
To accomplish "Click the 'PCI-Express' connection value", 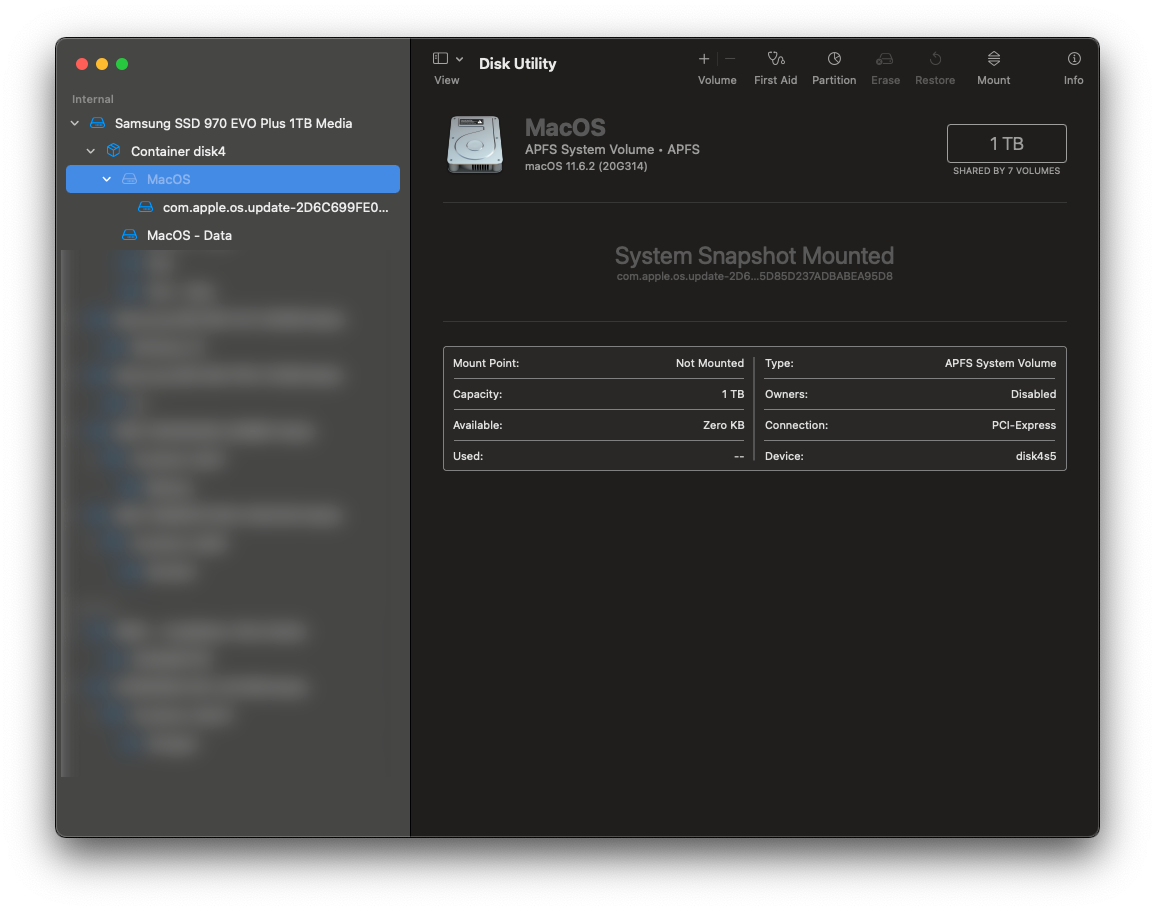I will (x=1023, y=425).
